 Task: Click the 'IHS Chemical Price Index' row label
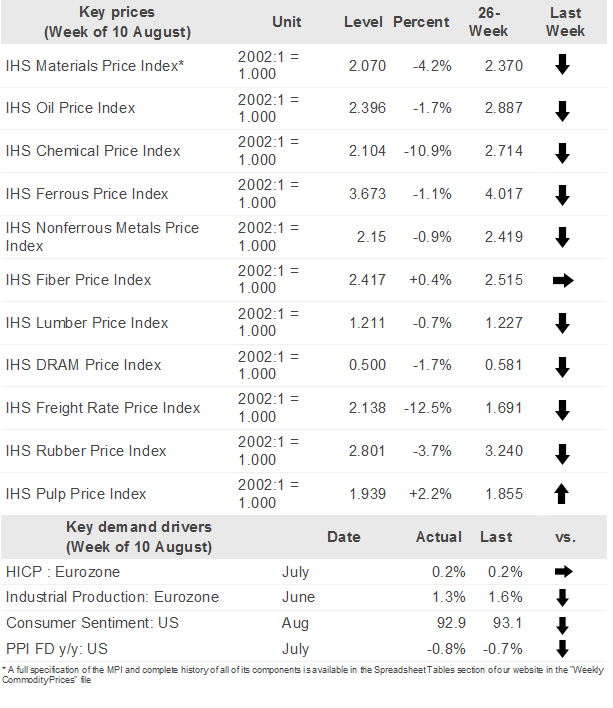93,151
